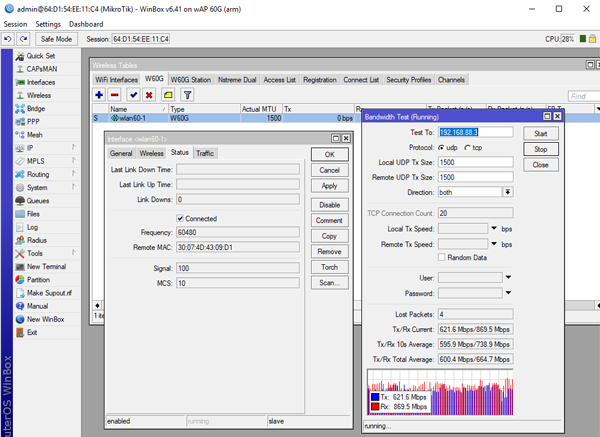Click the yellow comment icon

(168, 95)
